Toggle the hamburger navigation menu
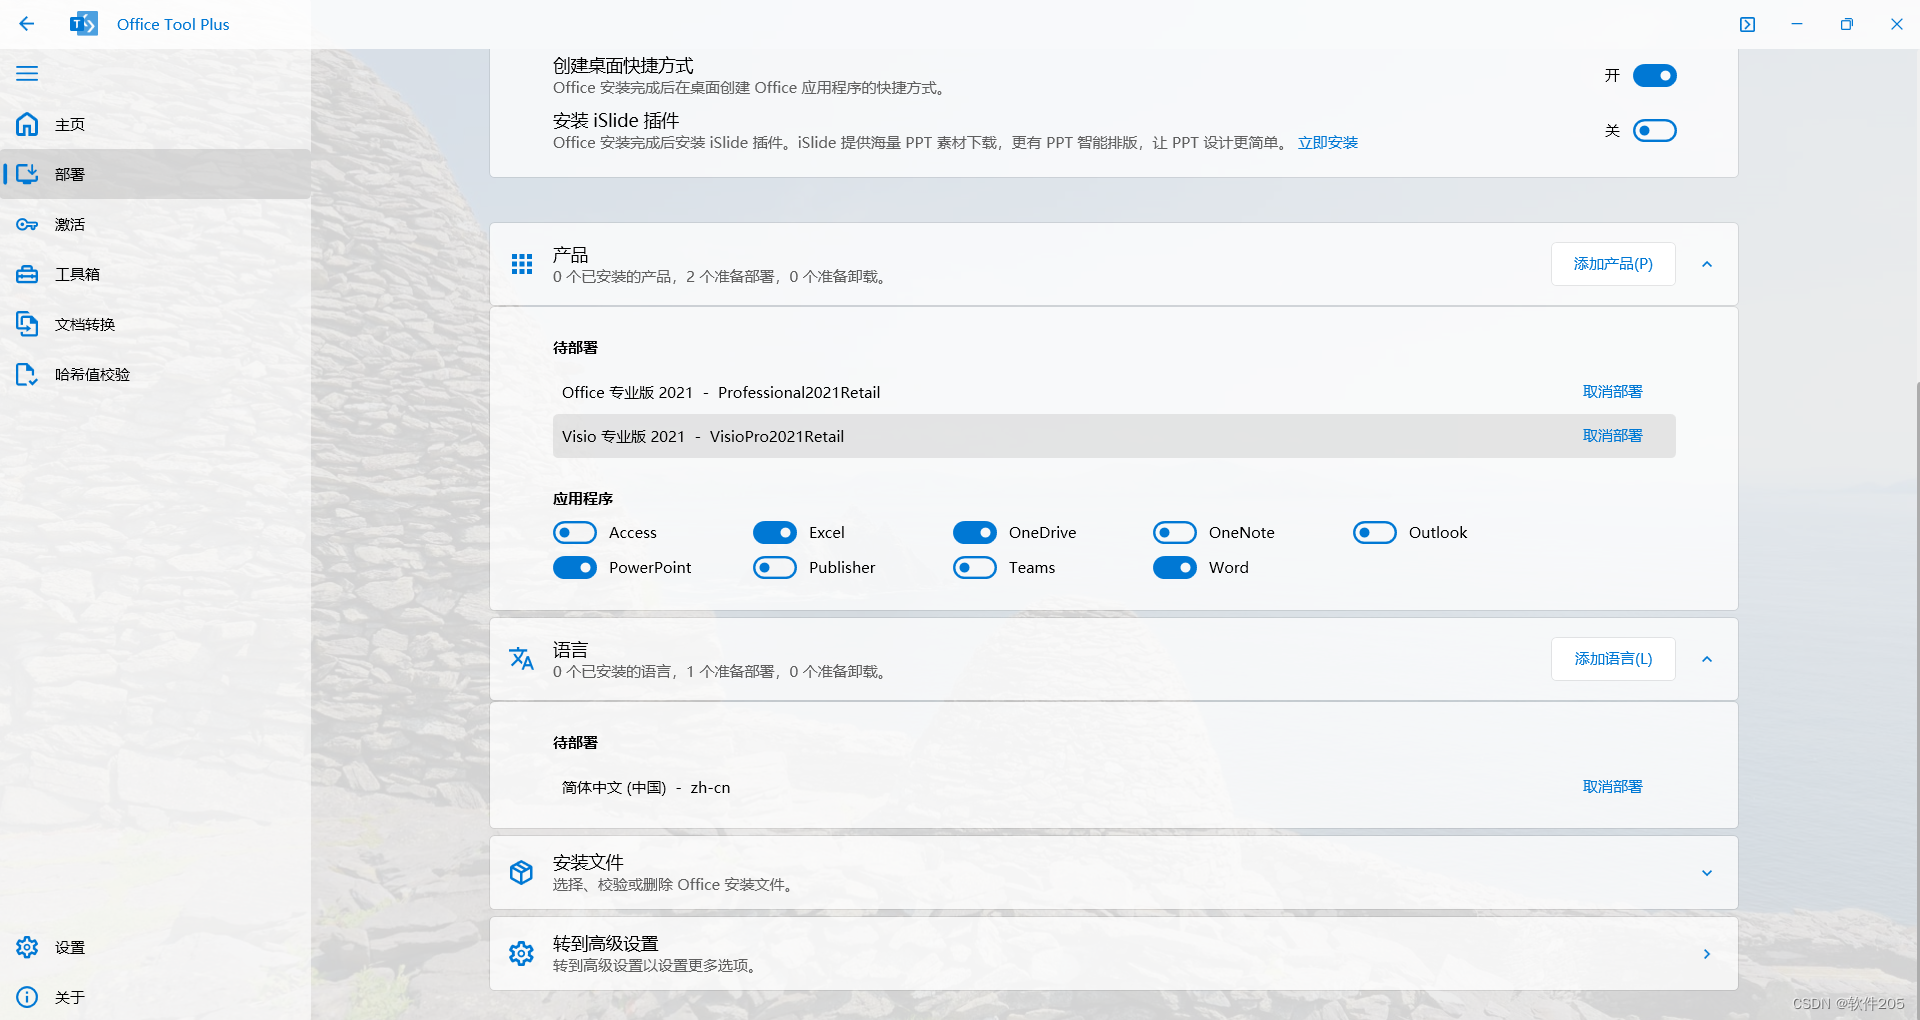This screenshot has width=1920, height=1020. click(x=27, y=74)
